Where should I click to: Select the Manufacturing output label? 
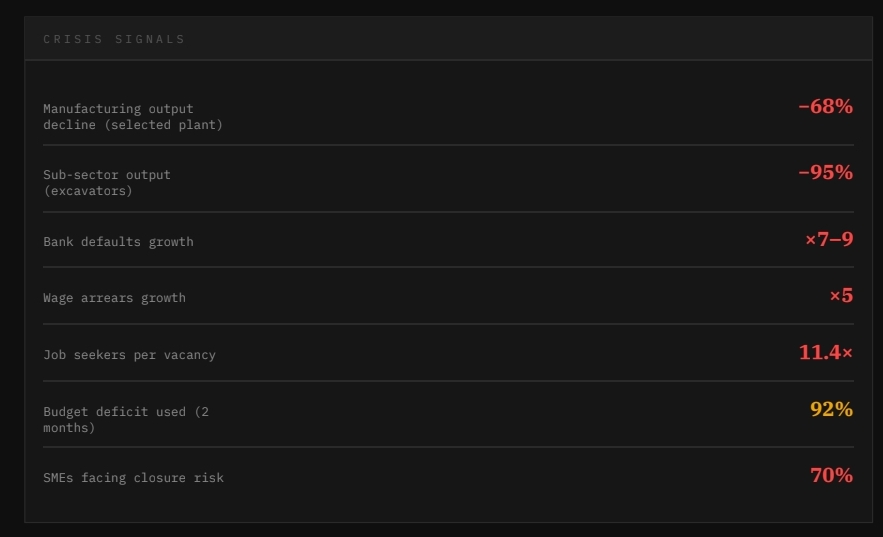coord(118,108)
